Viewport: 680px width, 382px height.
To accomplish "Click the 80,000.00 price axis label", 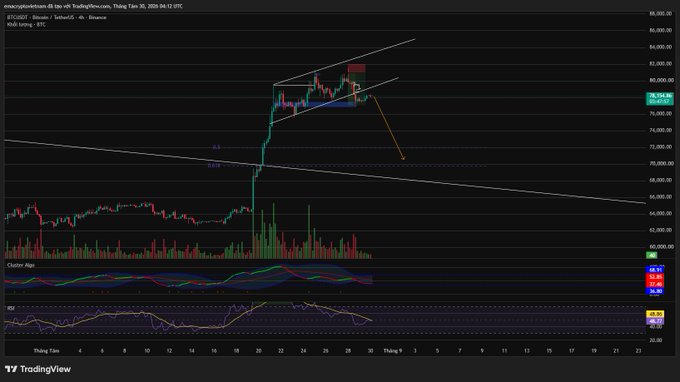I will (x=661, y=80).
